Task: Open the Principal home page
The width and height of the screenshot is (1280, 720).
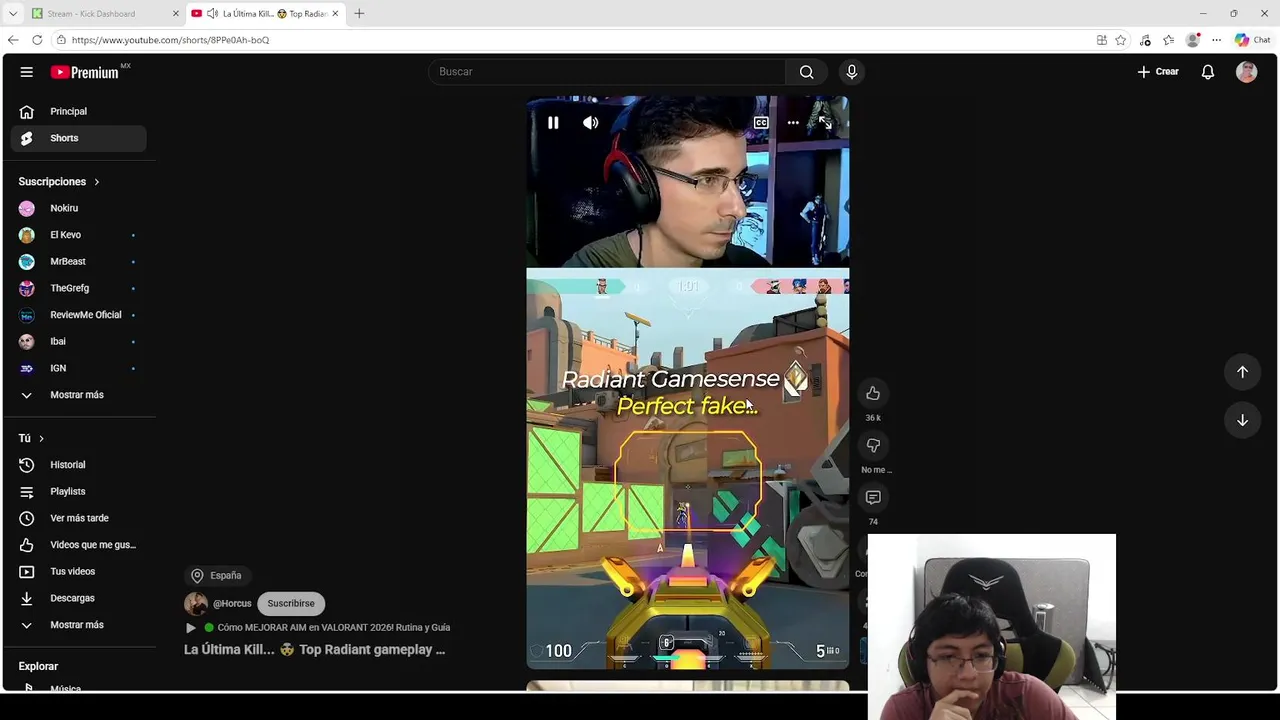Action: (78, 111)
